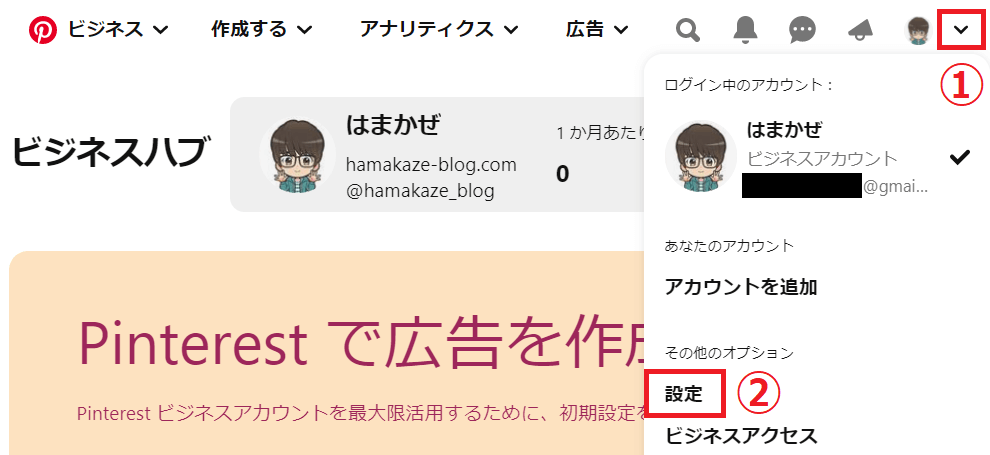Click the @hamakaze_blog username
Image resolution: width=990 pixels, height=455 pixels.
pos(420,191)
